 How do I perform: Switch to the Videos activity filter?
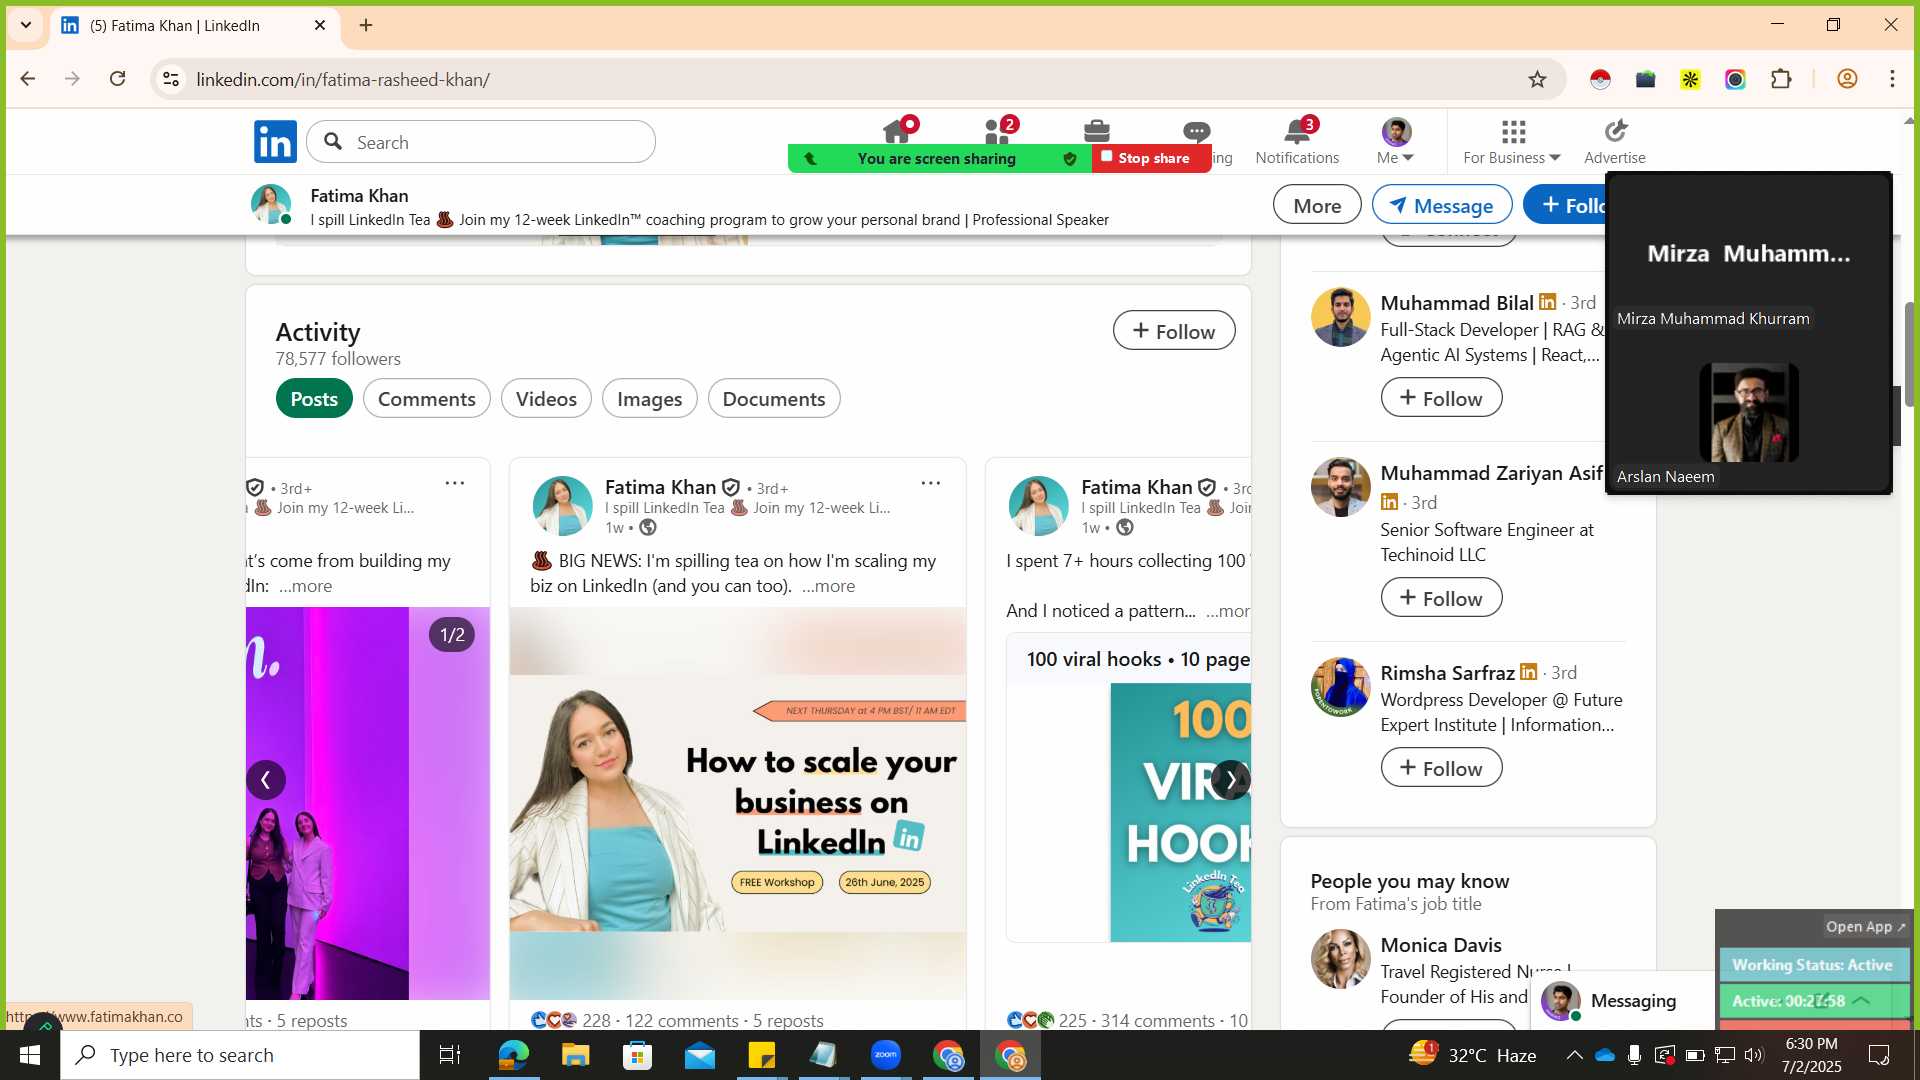pyautogui.click(x=546, y=398)
